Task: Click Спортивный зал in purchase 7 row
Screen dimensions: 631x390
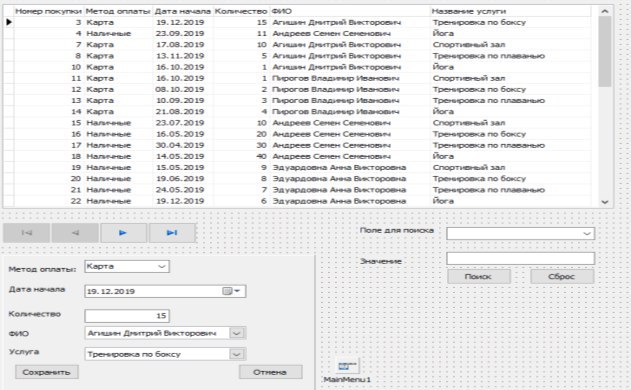Action: click(x=469, y=45)
